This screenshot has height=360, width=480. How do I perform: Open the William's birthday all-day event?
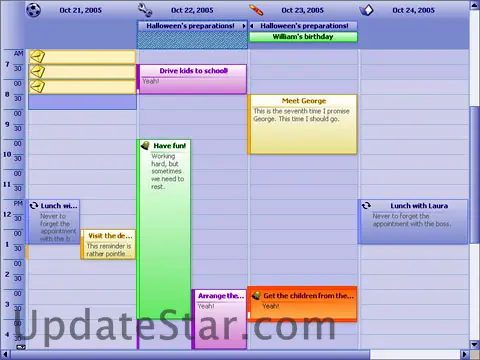303,37
